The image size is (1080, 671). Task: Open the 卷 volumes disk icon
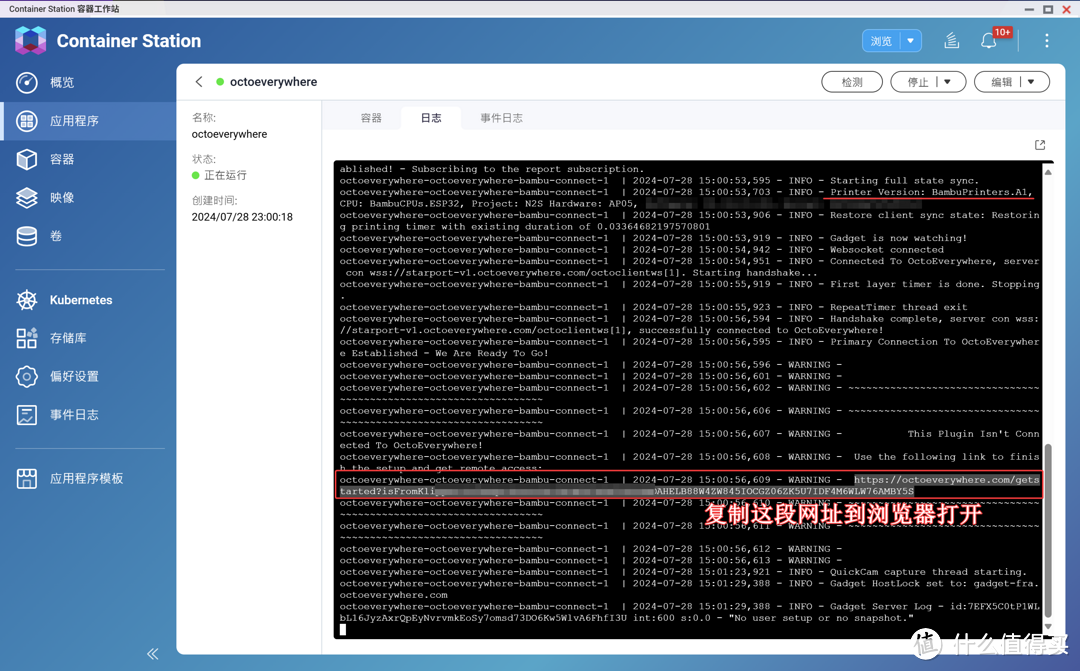pos(27,236)
